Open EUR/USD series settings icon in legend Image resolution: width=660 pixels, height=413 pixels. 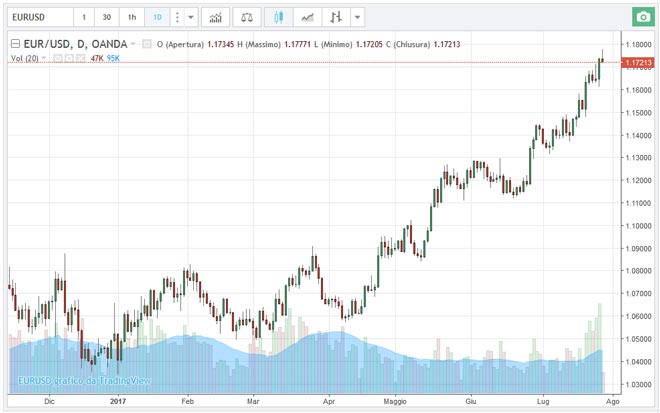pos(147,44)
